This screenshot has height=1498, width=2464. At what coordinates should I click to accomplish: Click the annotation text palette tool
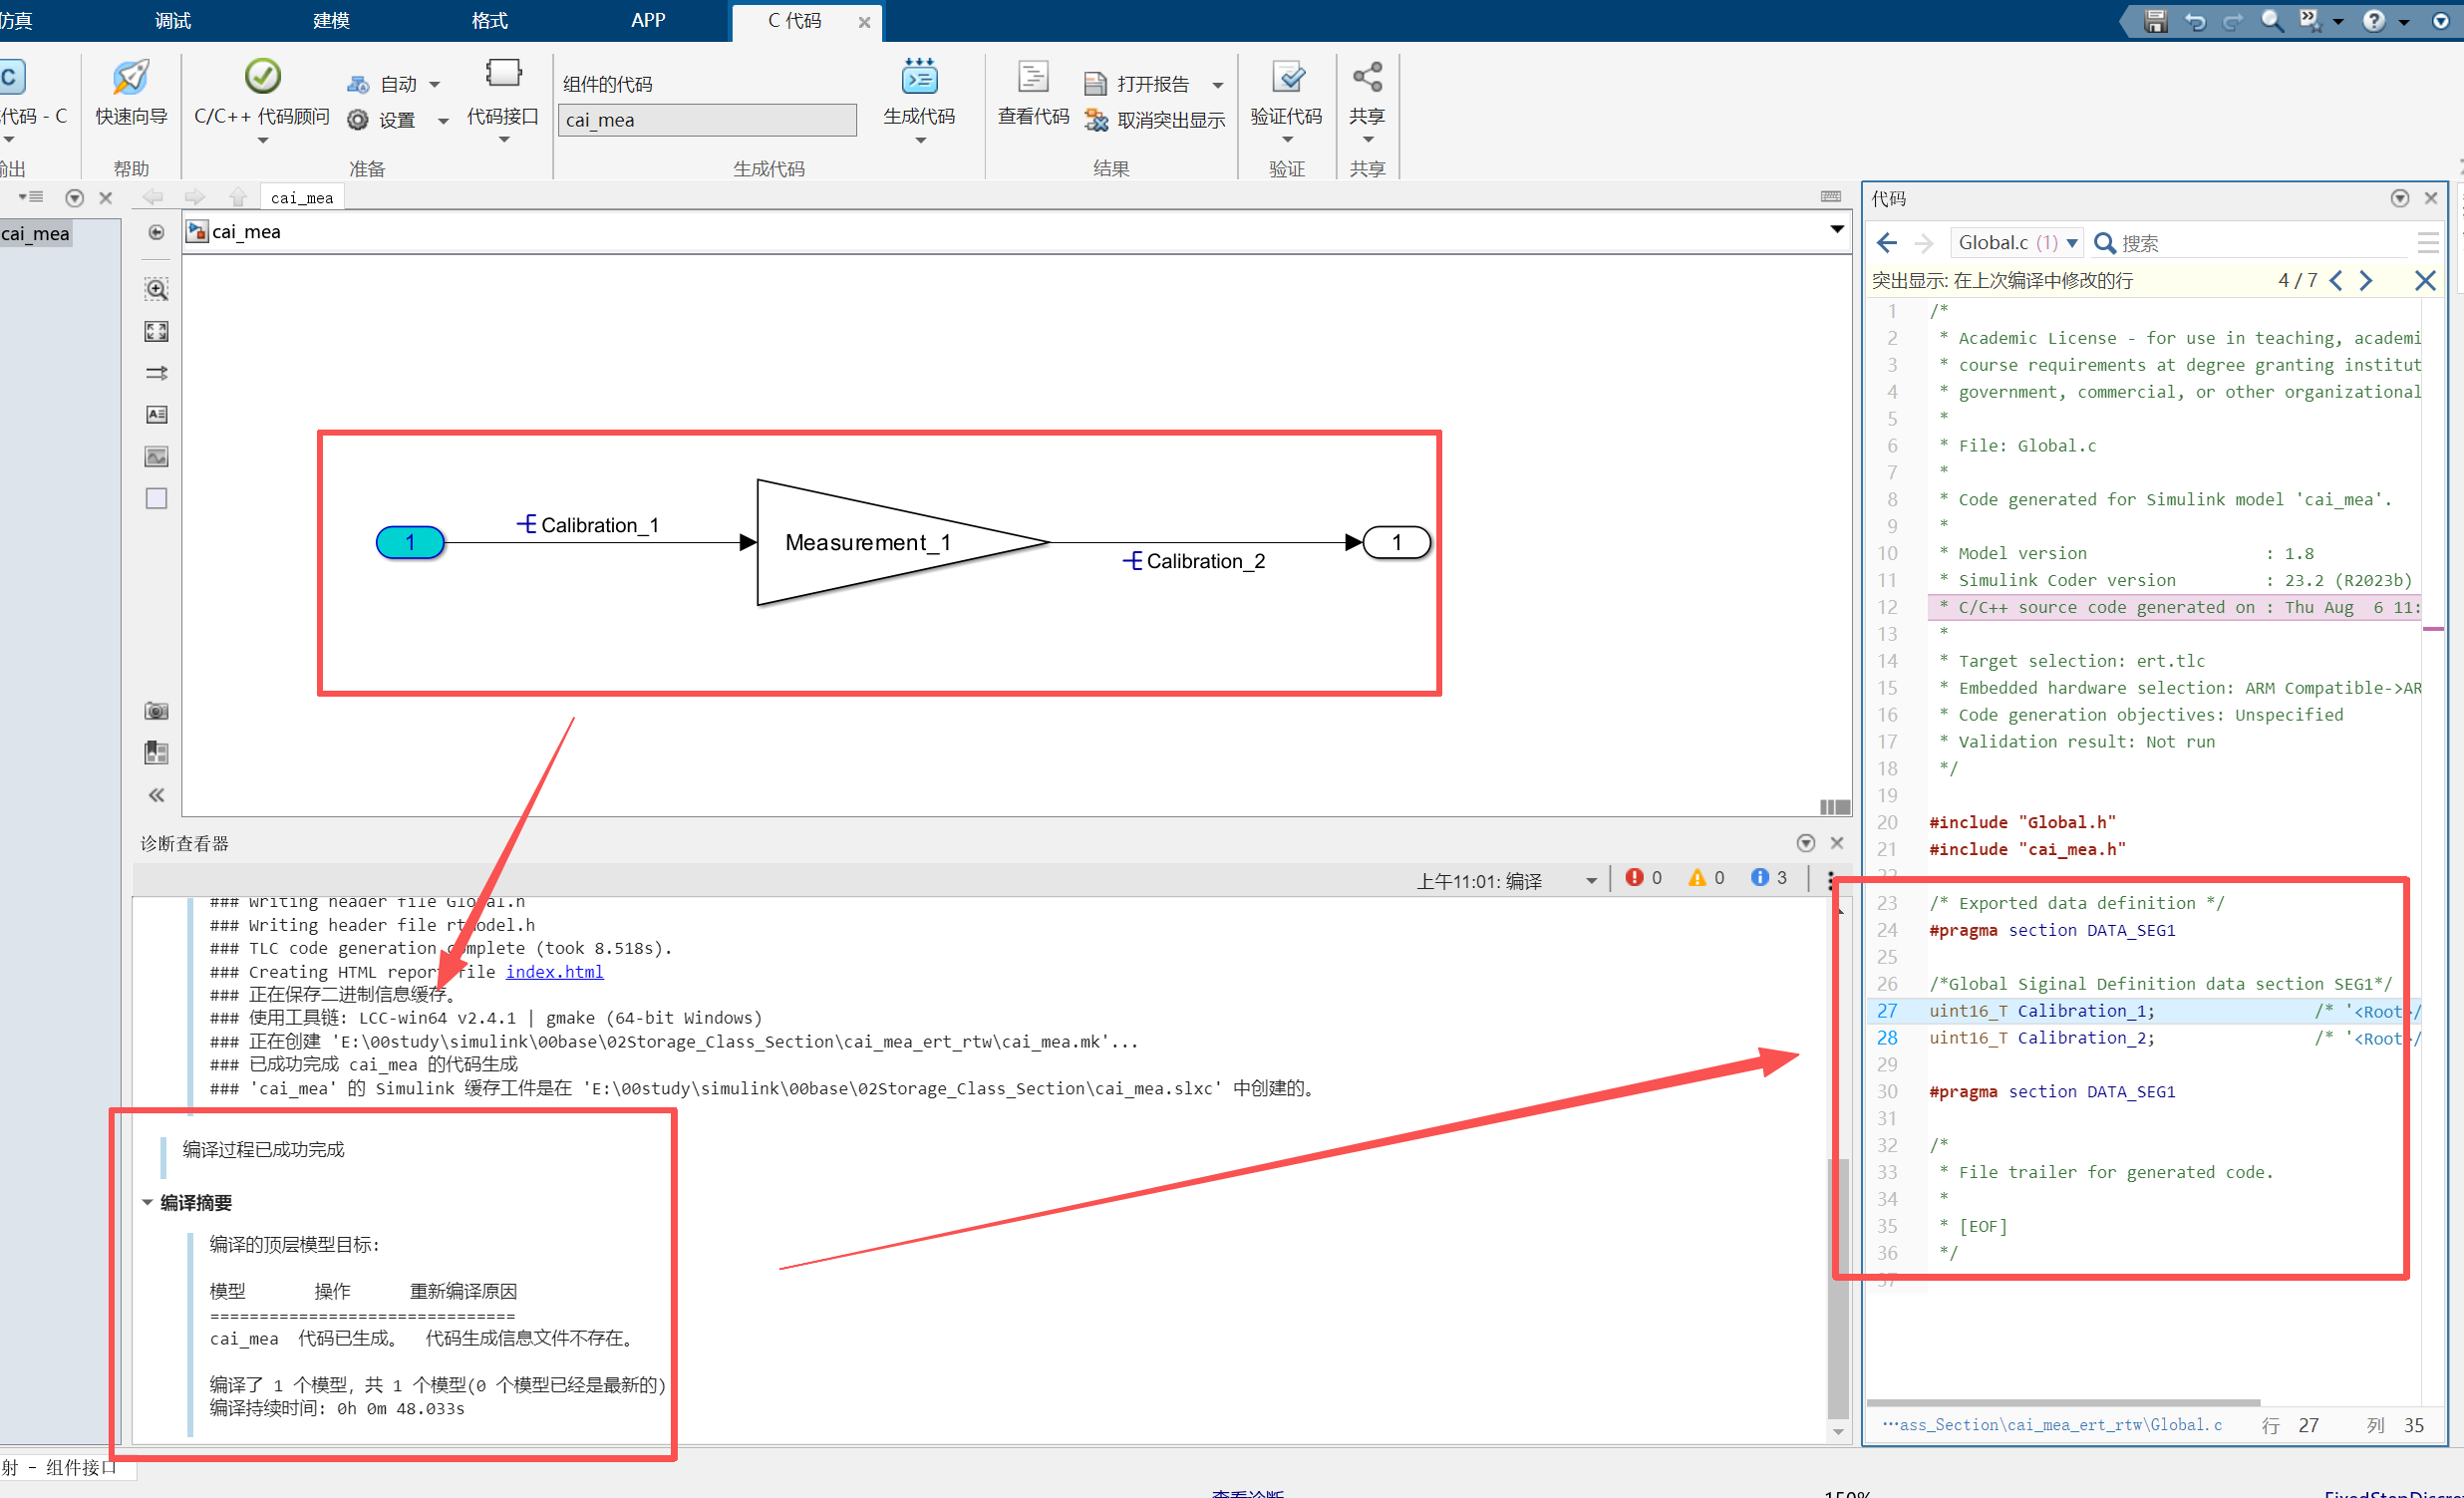[156, 414]
